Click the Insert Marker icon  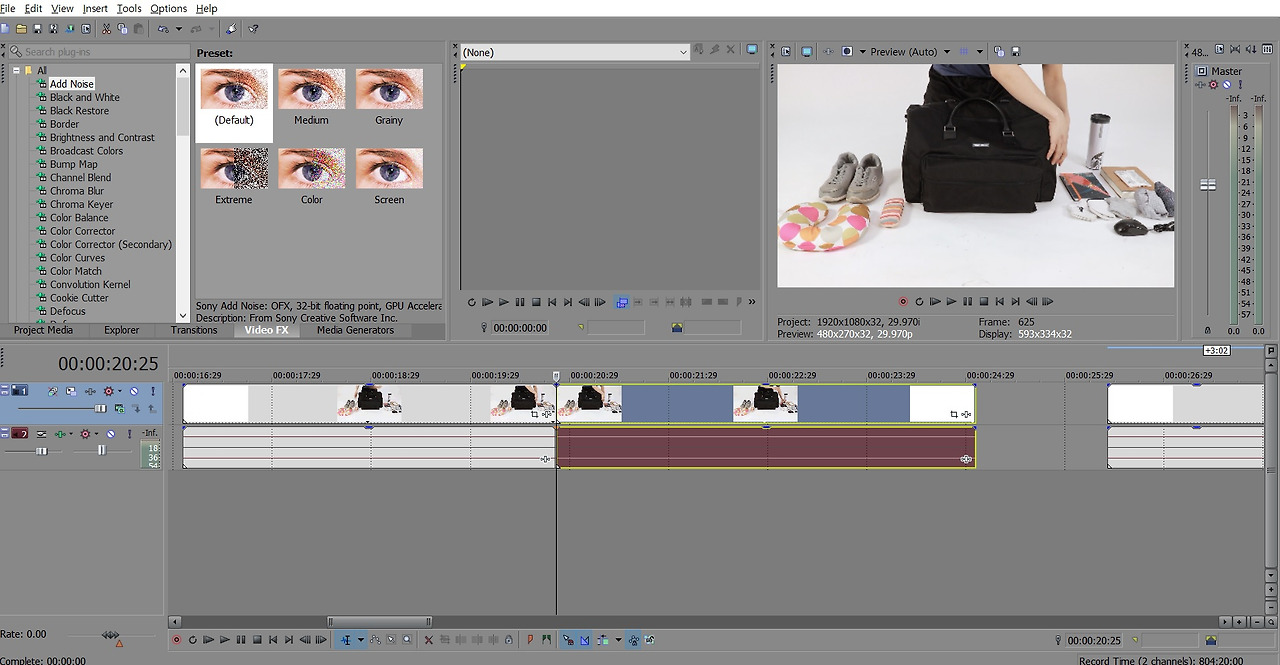530,640
